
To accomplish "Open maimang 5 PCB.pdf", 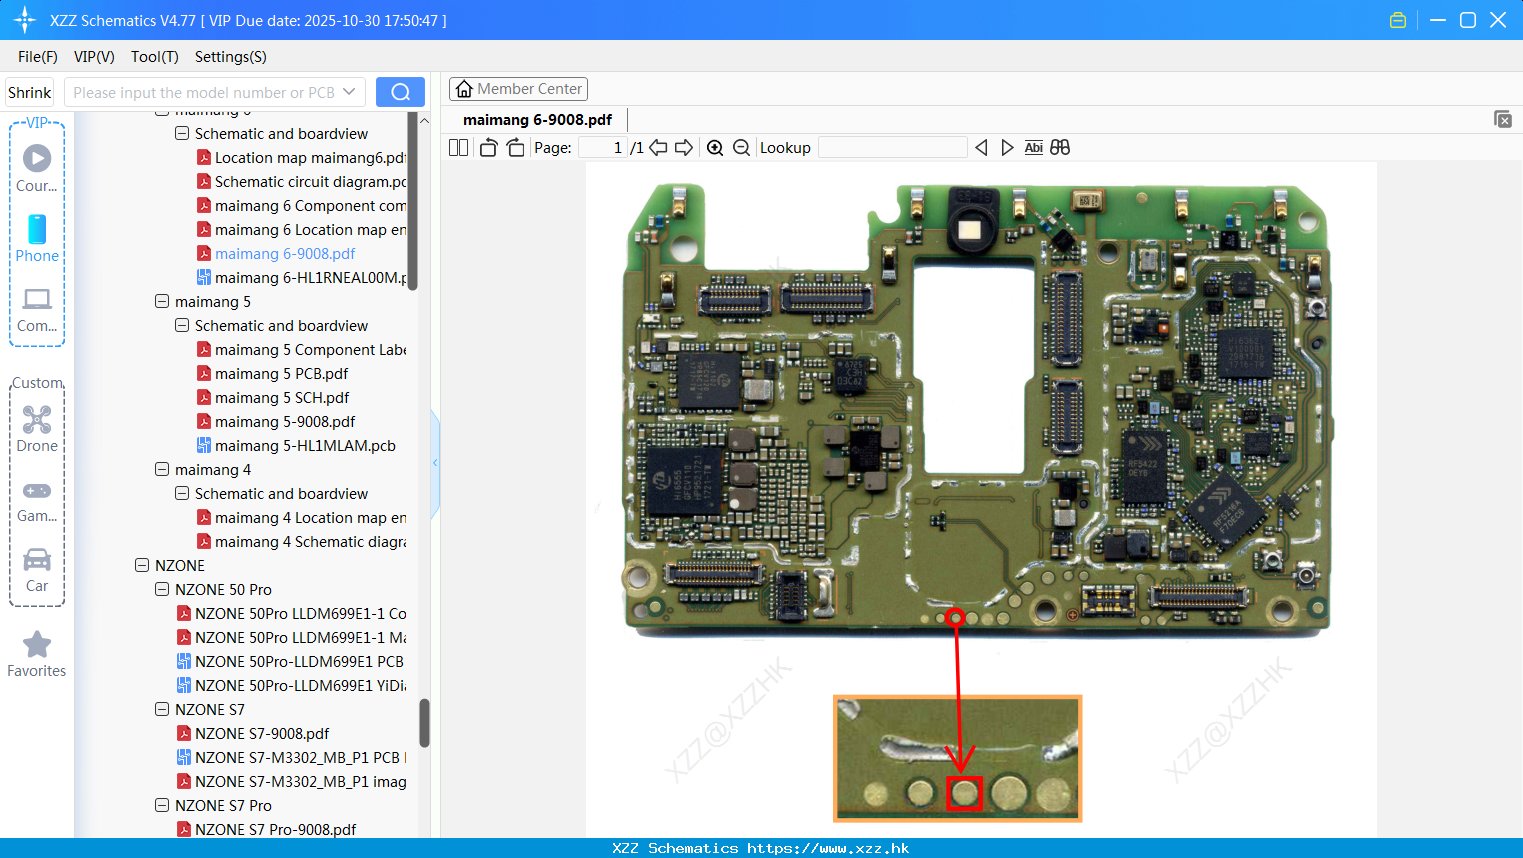I will [x=273, y=373].
